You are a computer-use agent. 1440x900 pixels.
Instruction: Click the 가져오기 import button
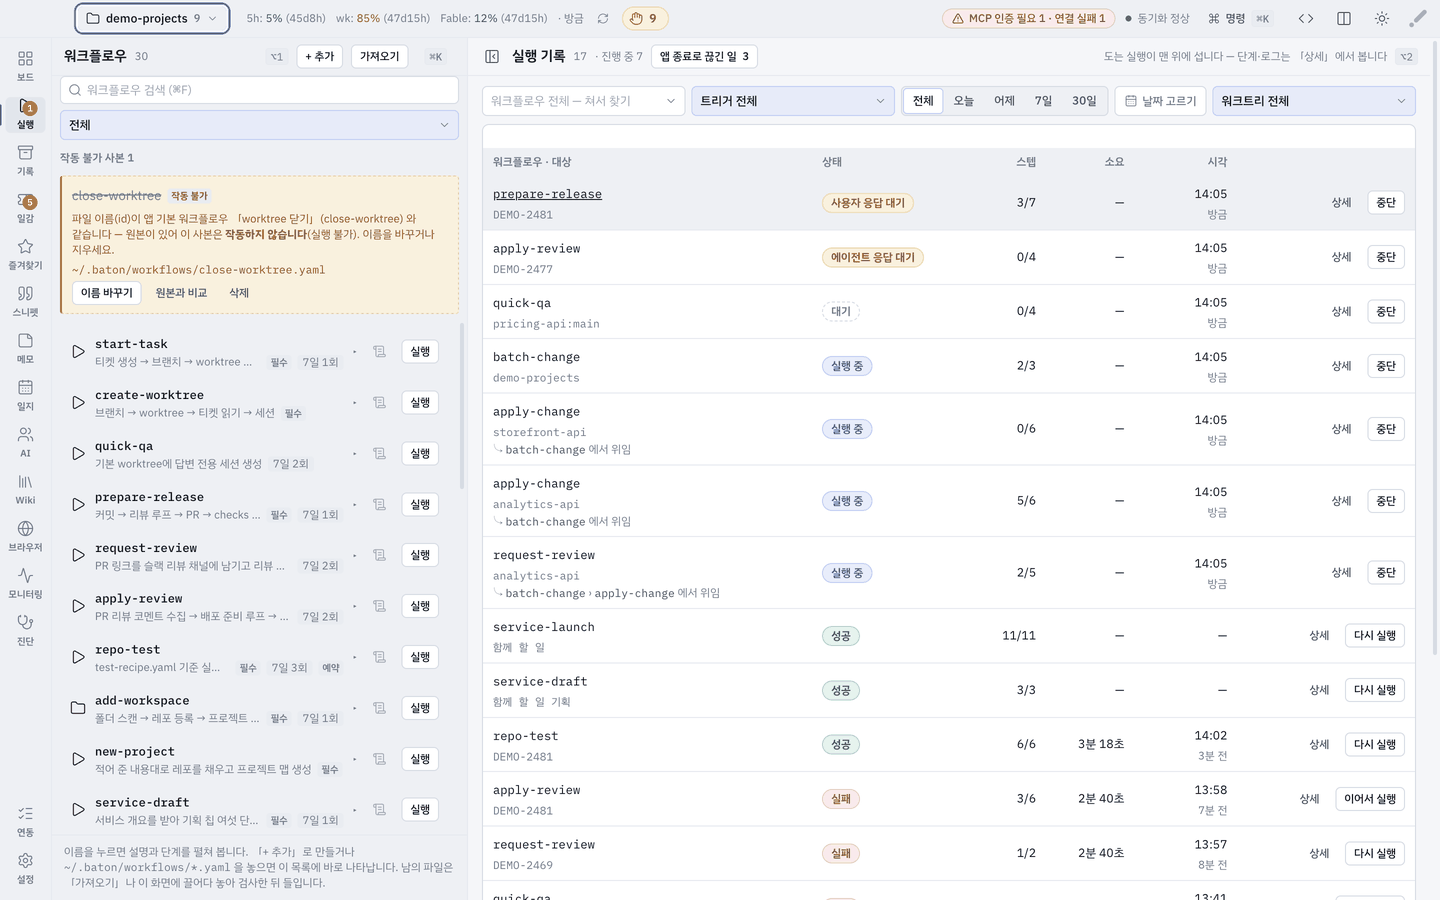[x=379, y=57]
